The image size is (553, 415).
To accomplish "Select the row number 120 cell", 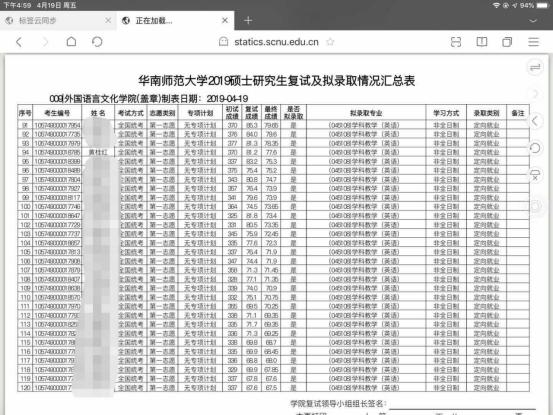I will pos(25,387).
